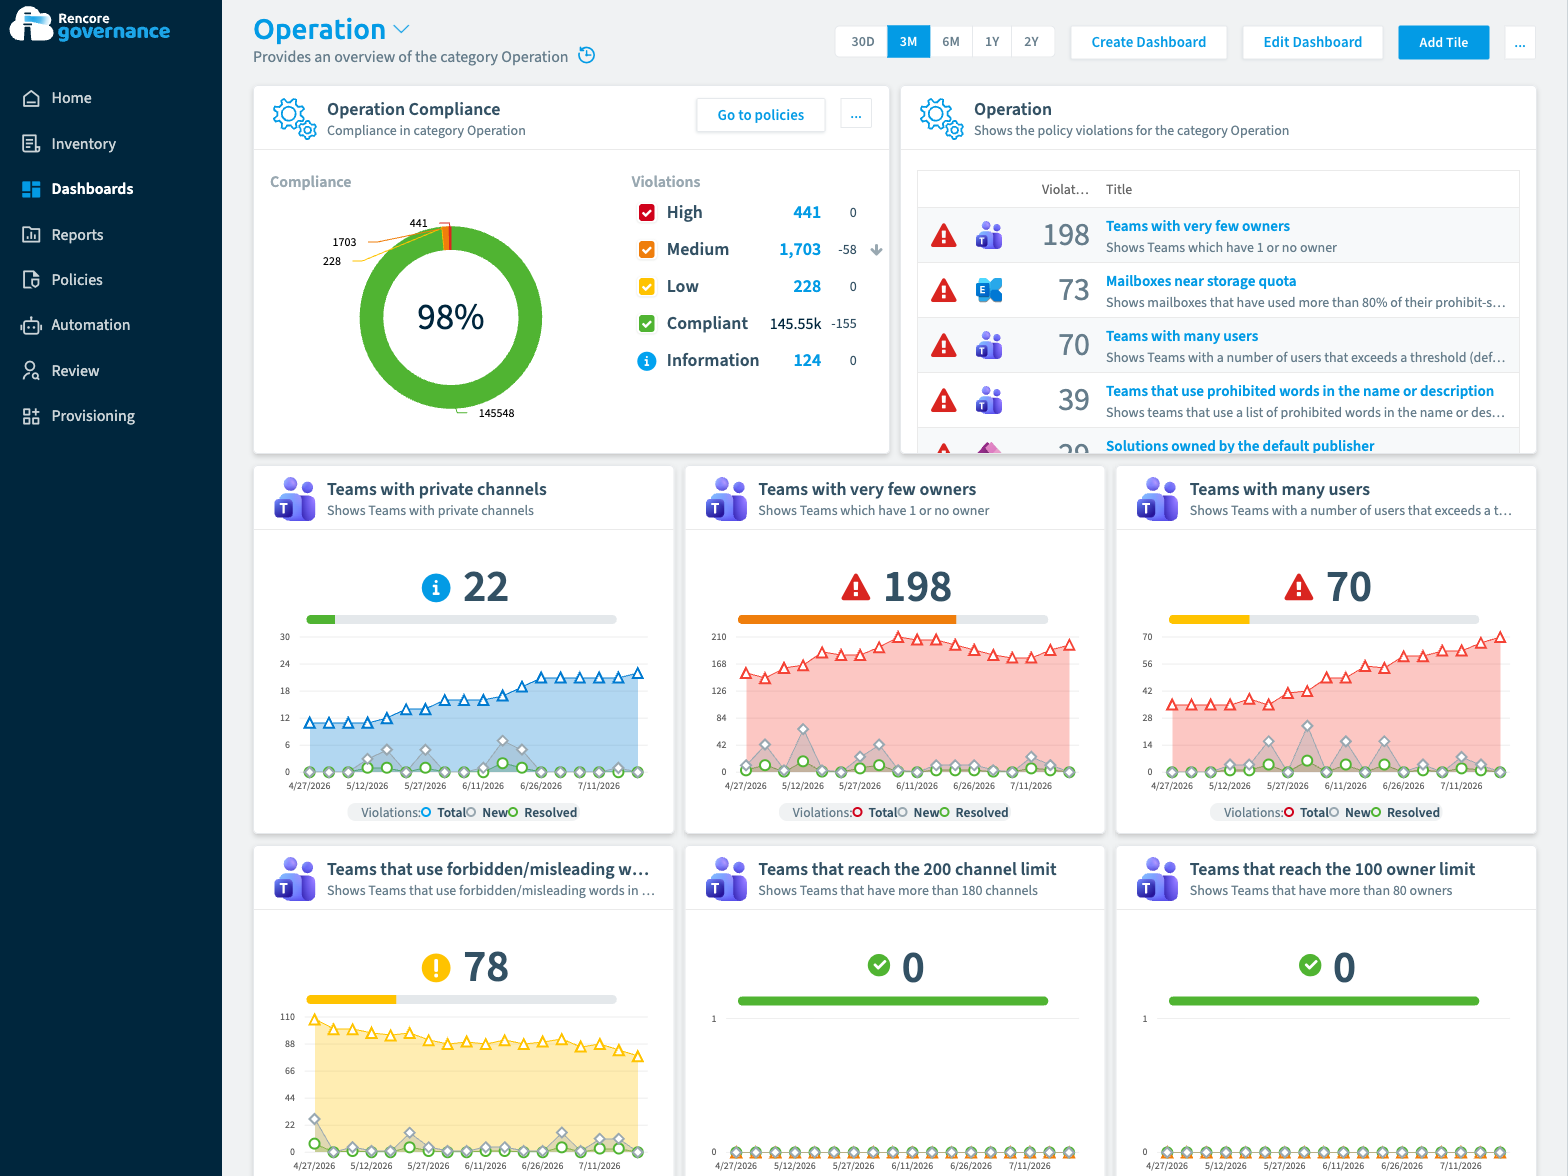
Task: Click the Review person-search icon
Action: tap(31, 371)
